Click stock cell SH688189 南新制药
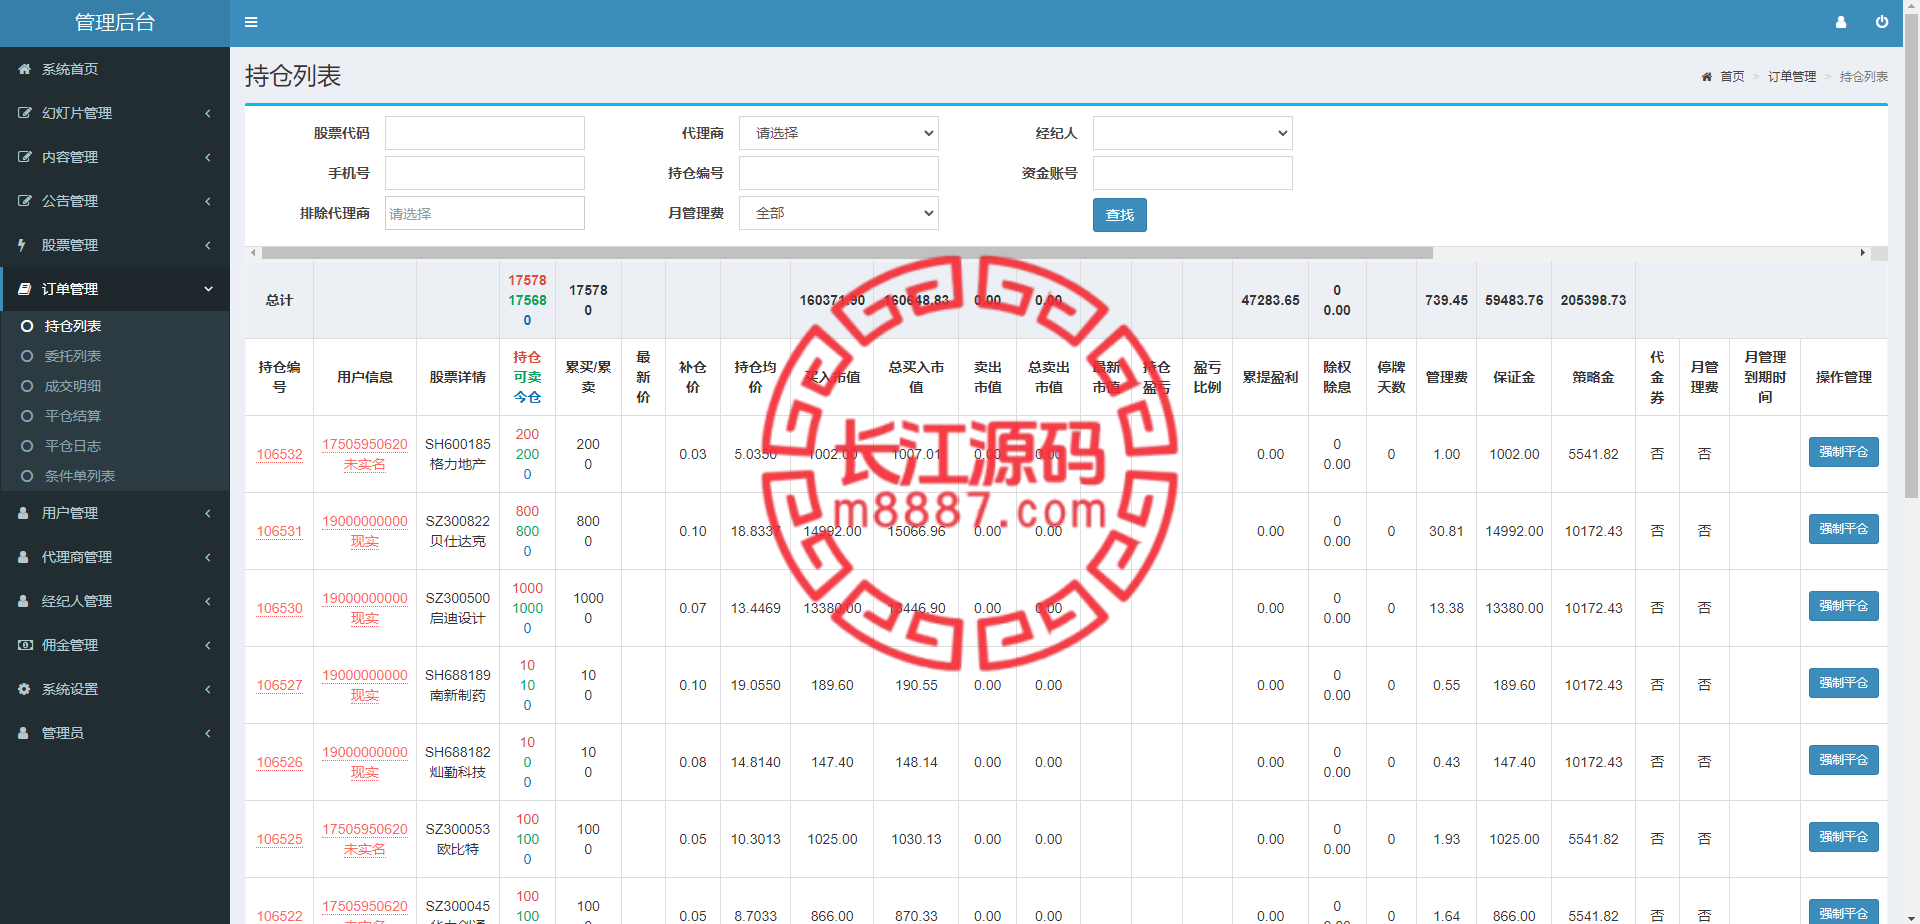The width and height of the screenshot is (1920, 924). [458, 685]
